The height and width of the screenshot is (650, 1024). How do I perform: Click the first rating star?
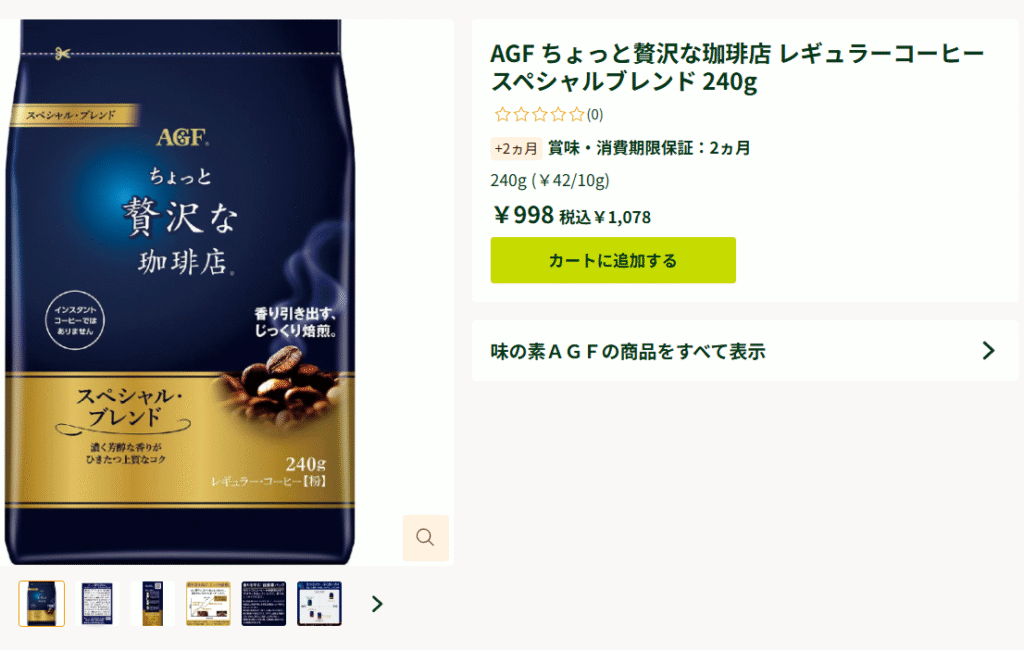pos(502,115)
